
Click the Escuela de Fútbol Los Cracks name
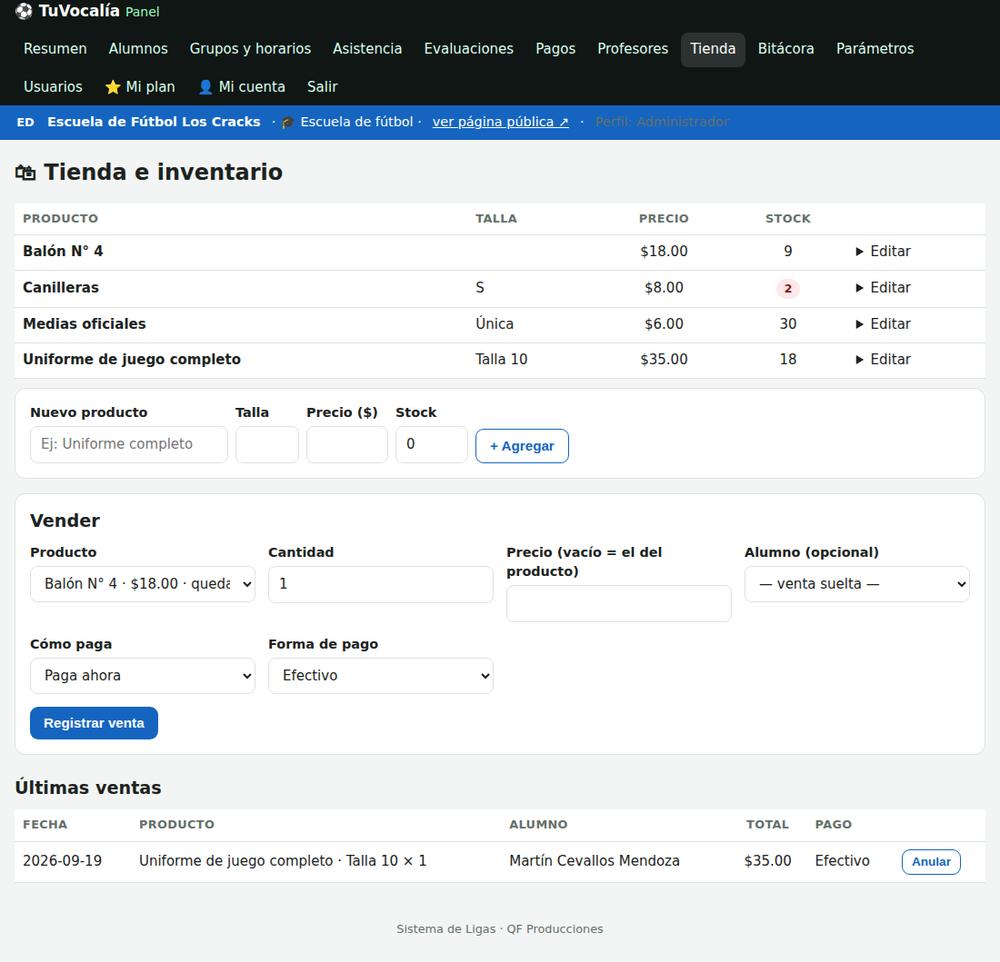[x=154, y=122]
